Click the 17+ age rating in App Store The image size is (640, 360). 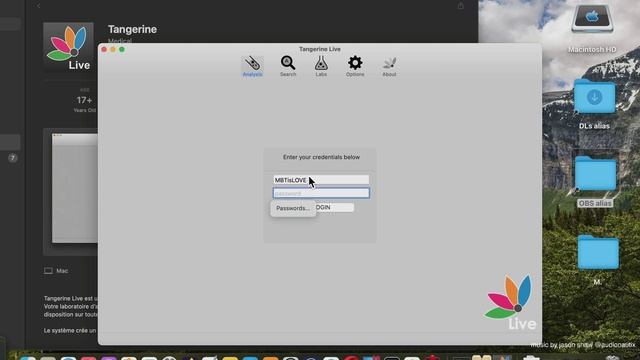(x=84, y=100)
